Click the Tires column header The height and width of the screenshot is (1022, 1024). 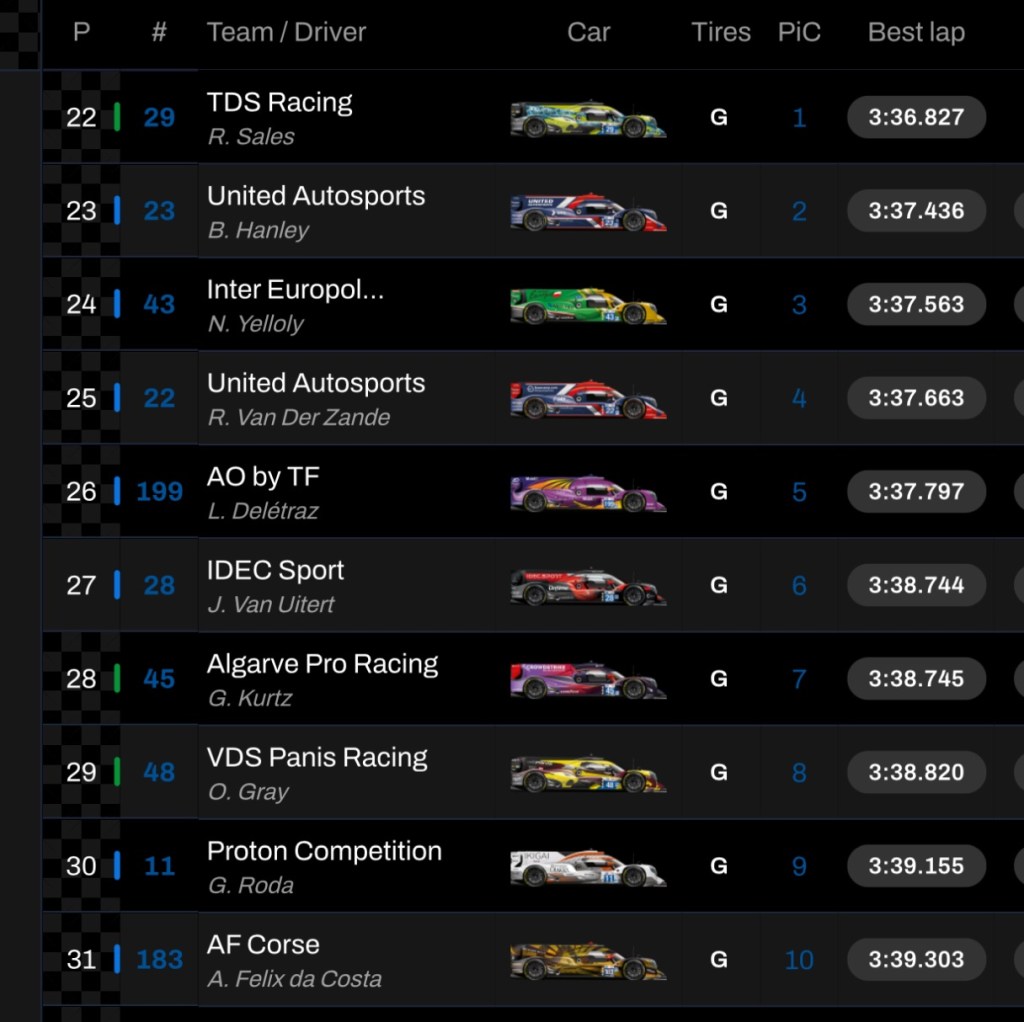coord(721,32)
